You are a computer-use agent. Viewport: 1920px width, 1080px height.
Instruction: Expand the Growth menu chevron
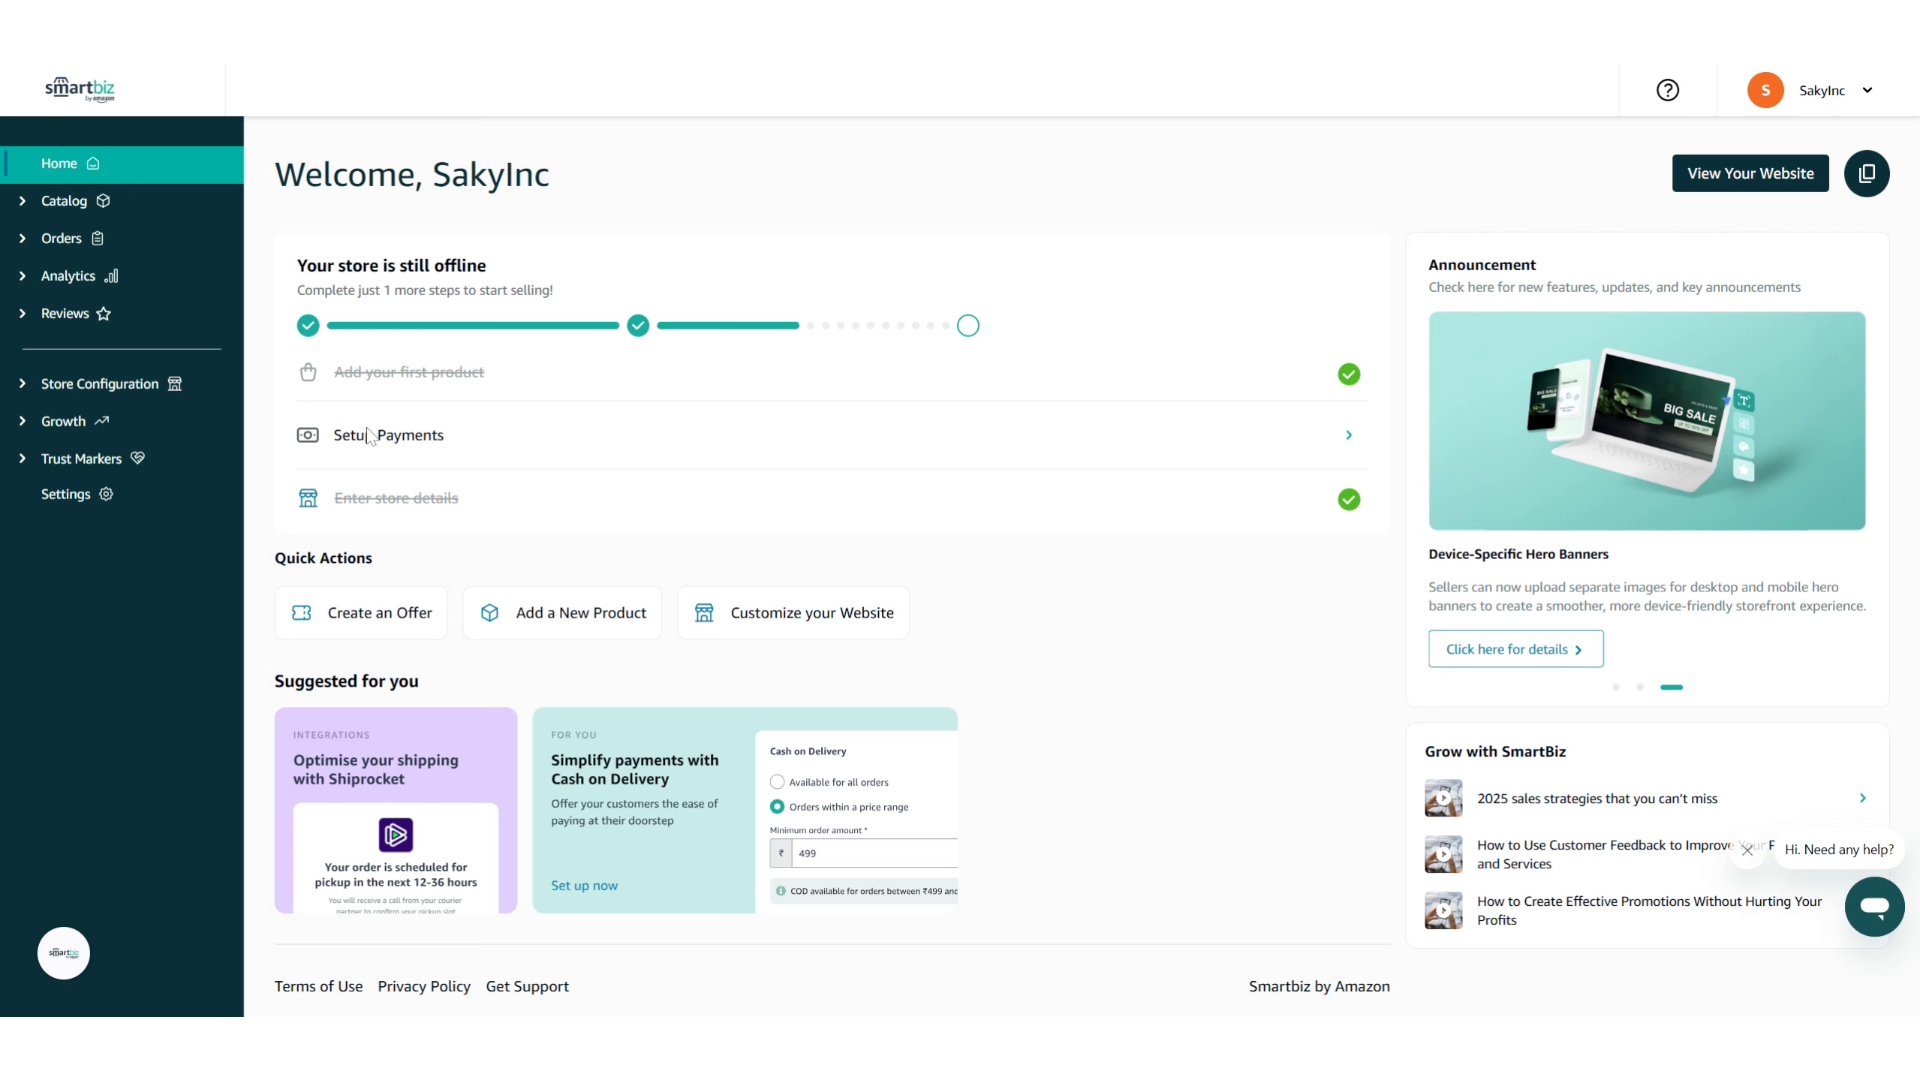(x=22, y=421)
